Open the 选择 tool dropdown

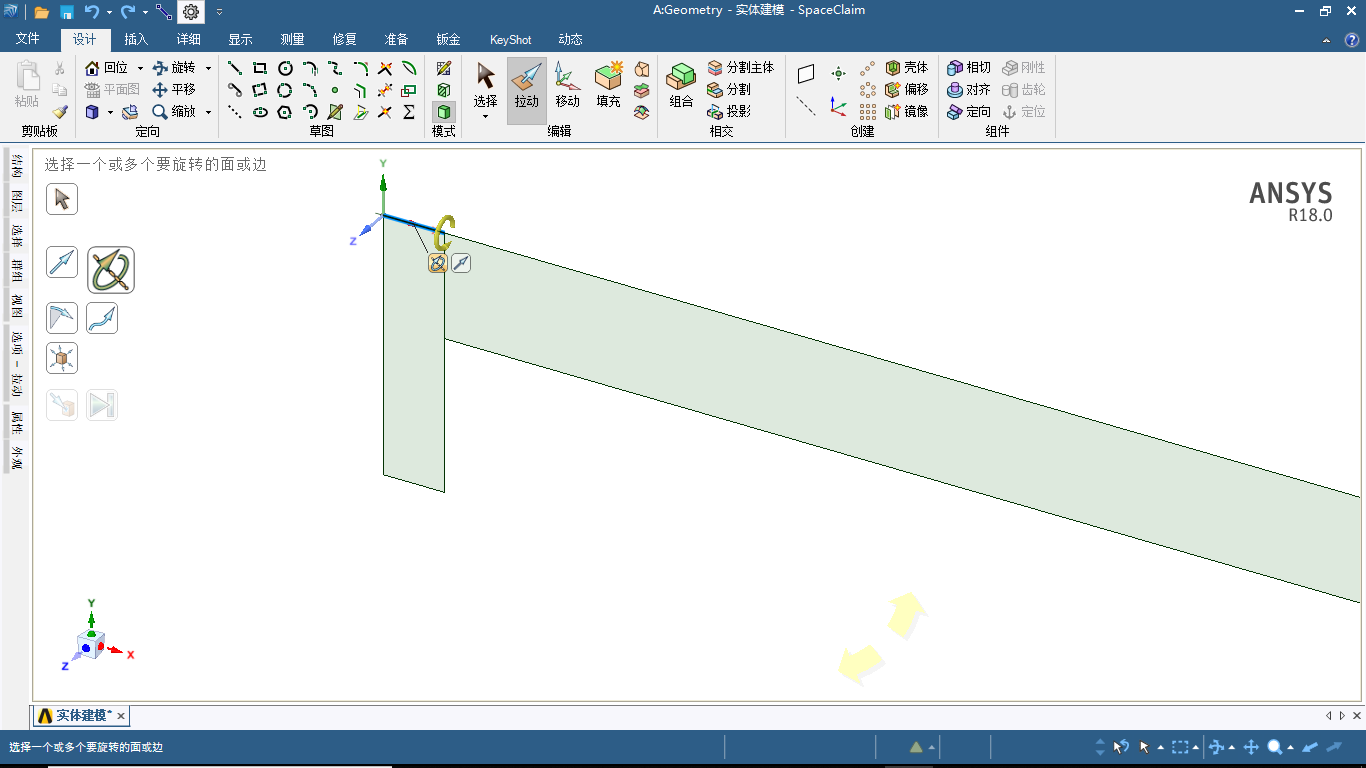point(485,116)
